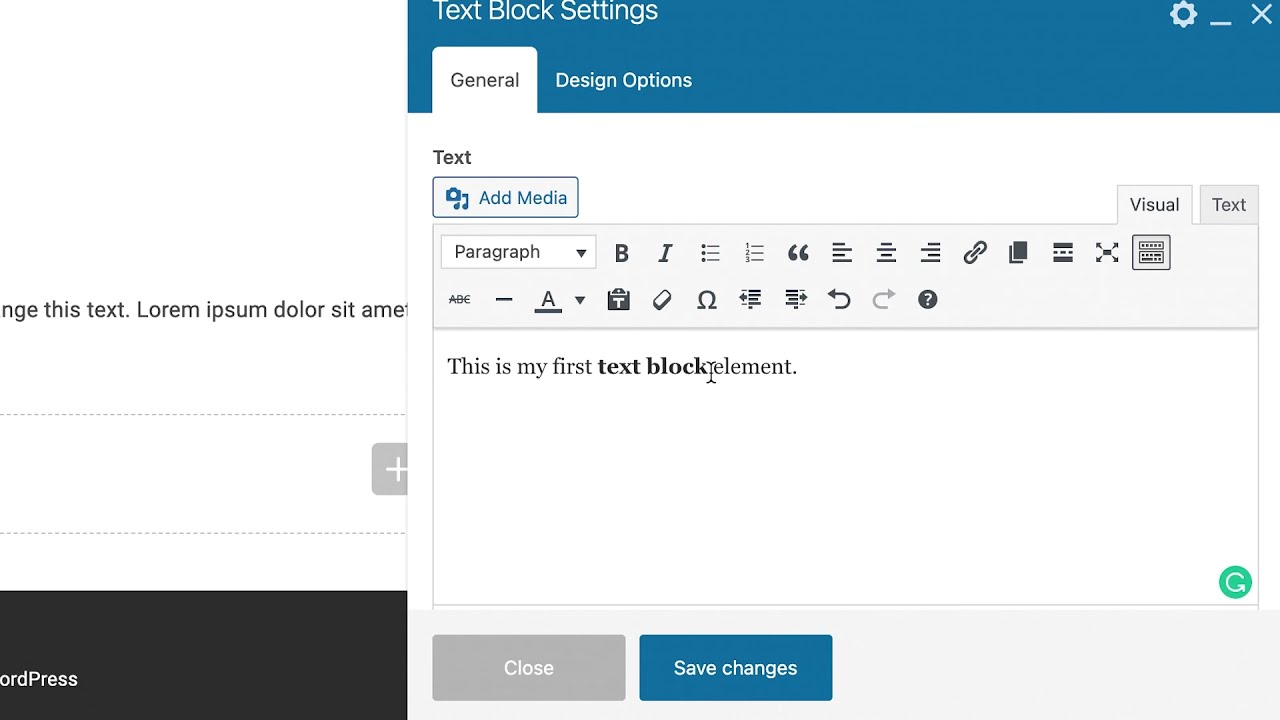Toggle bold formatting in editor toolbar
The height and width of the screenshot is (720, 1280).
[621, 253]
